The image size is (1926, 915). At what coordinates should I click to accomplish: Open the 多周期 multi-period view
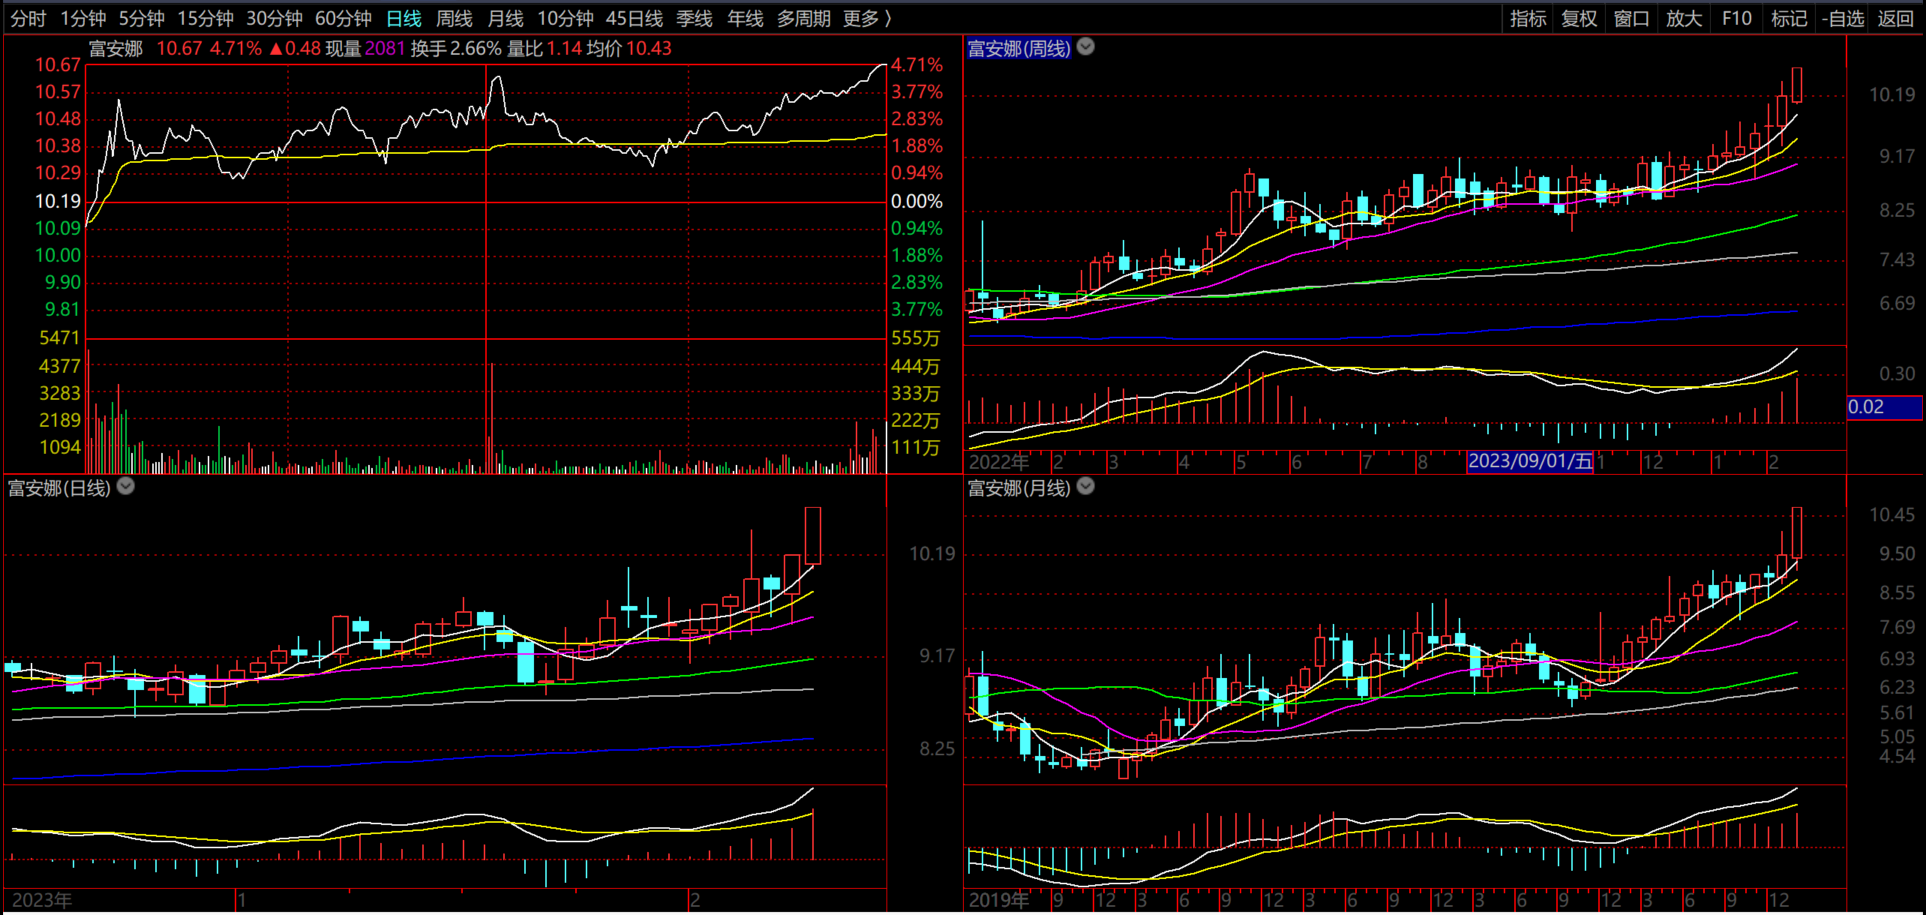[x=803, y=19]
